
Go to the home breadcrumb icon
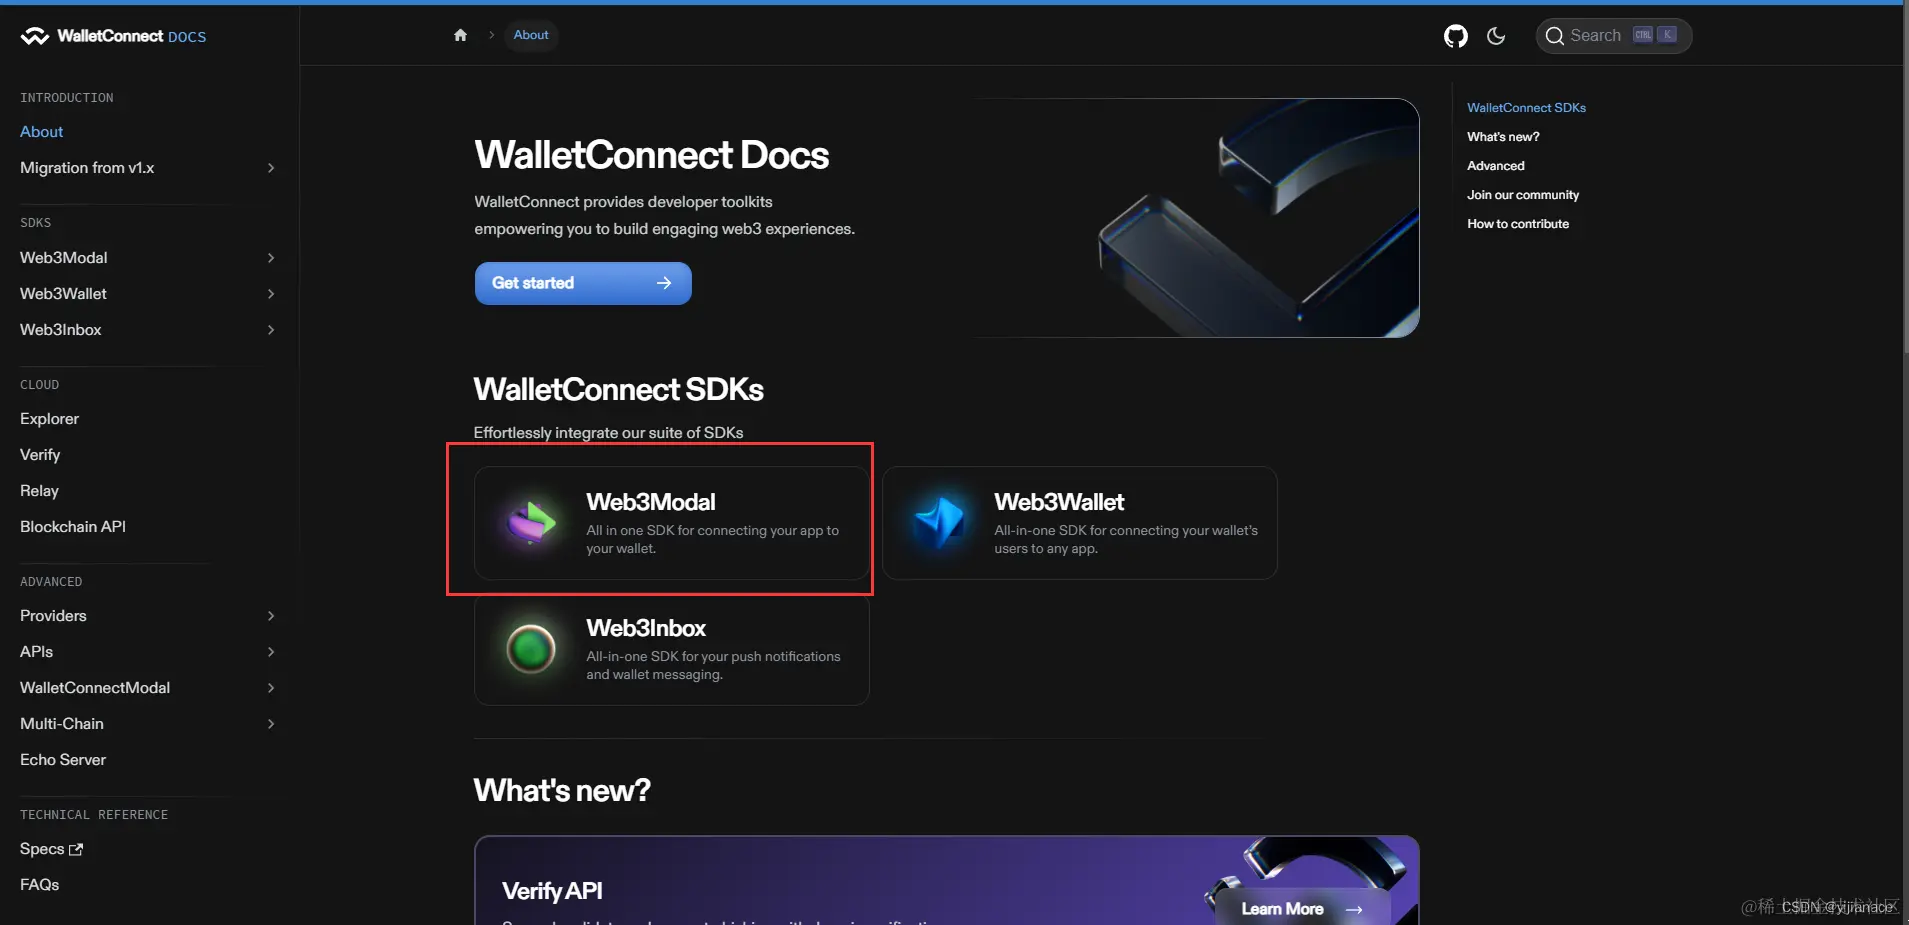[460, 35]
